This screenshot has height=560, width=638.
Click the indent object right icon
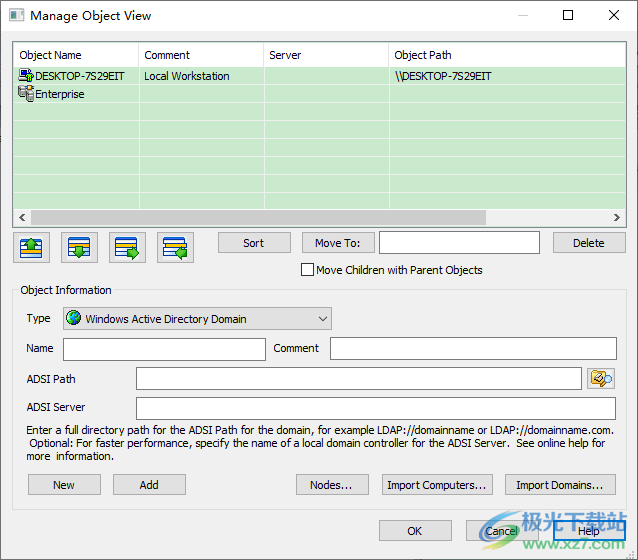(127, 247)
